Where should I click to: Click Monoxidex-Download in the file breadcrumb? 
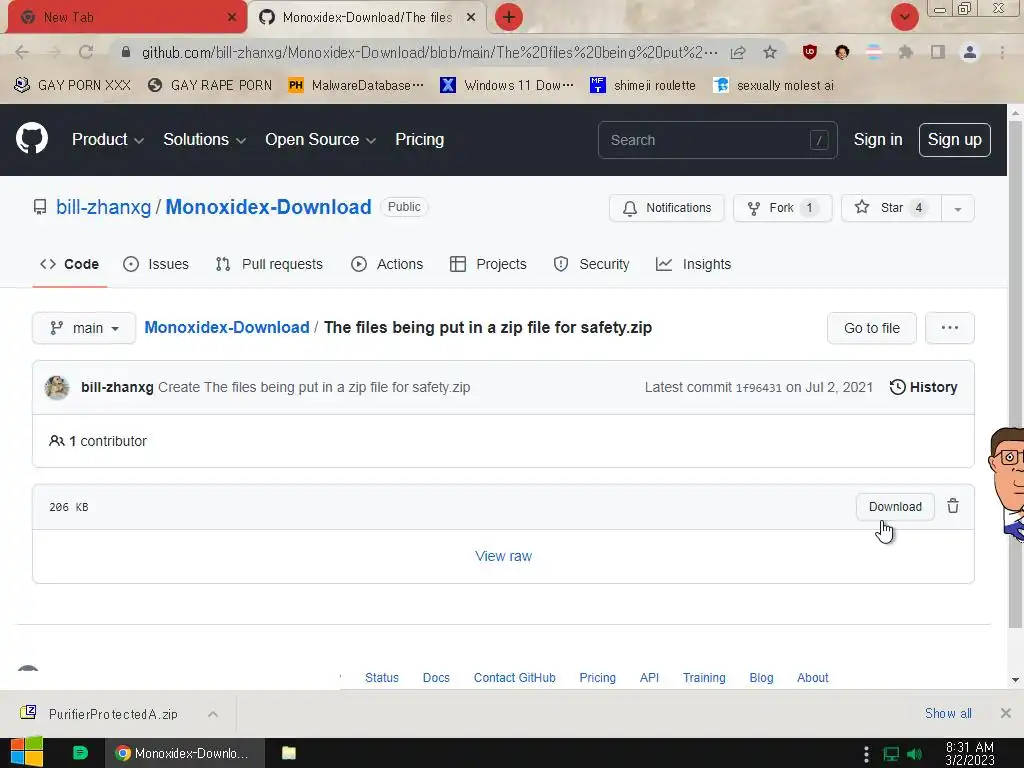click(227, 327)
